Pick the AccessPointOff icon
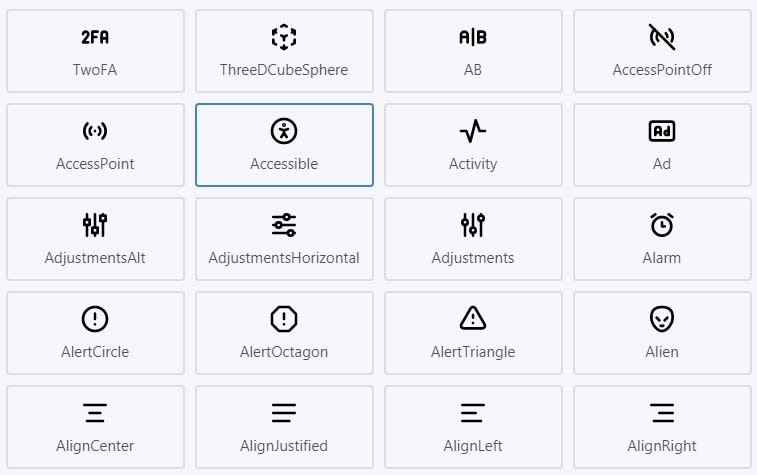Screen dimensions: 757x475 (662, 38)
